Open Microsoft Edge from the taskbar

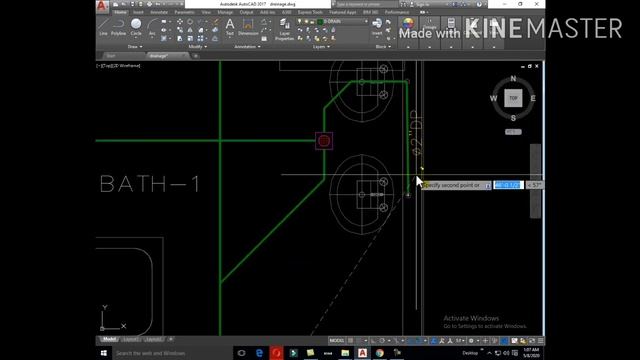259,353
